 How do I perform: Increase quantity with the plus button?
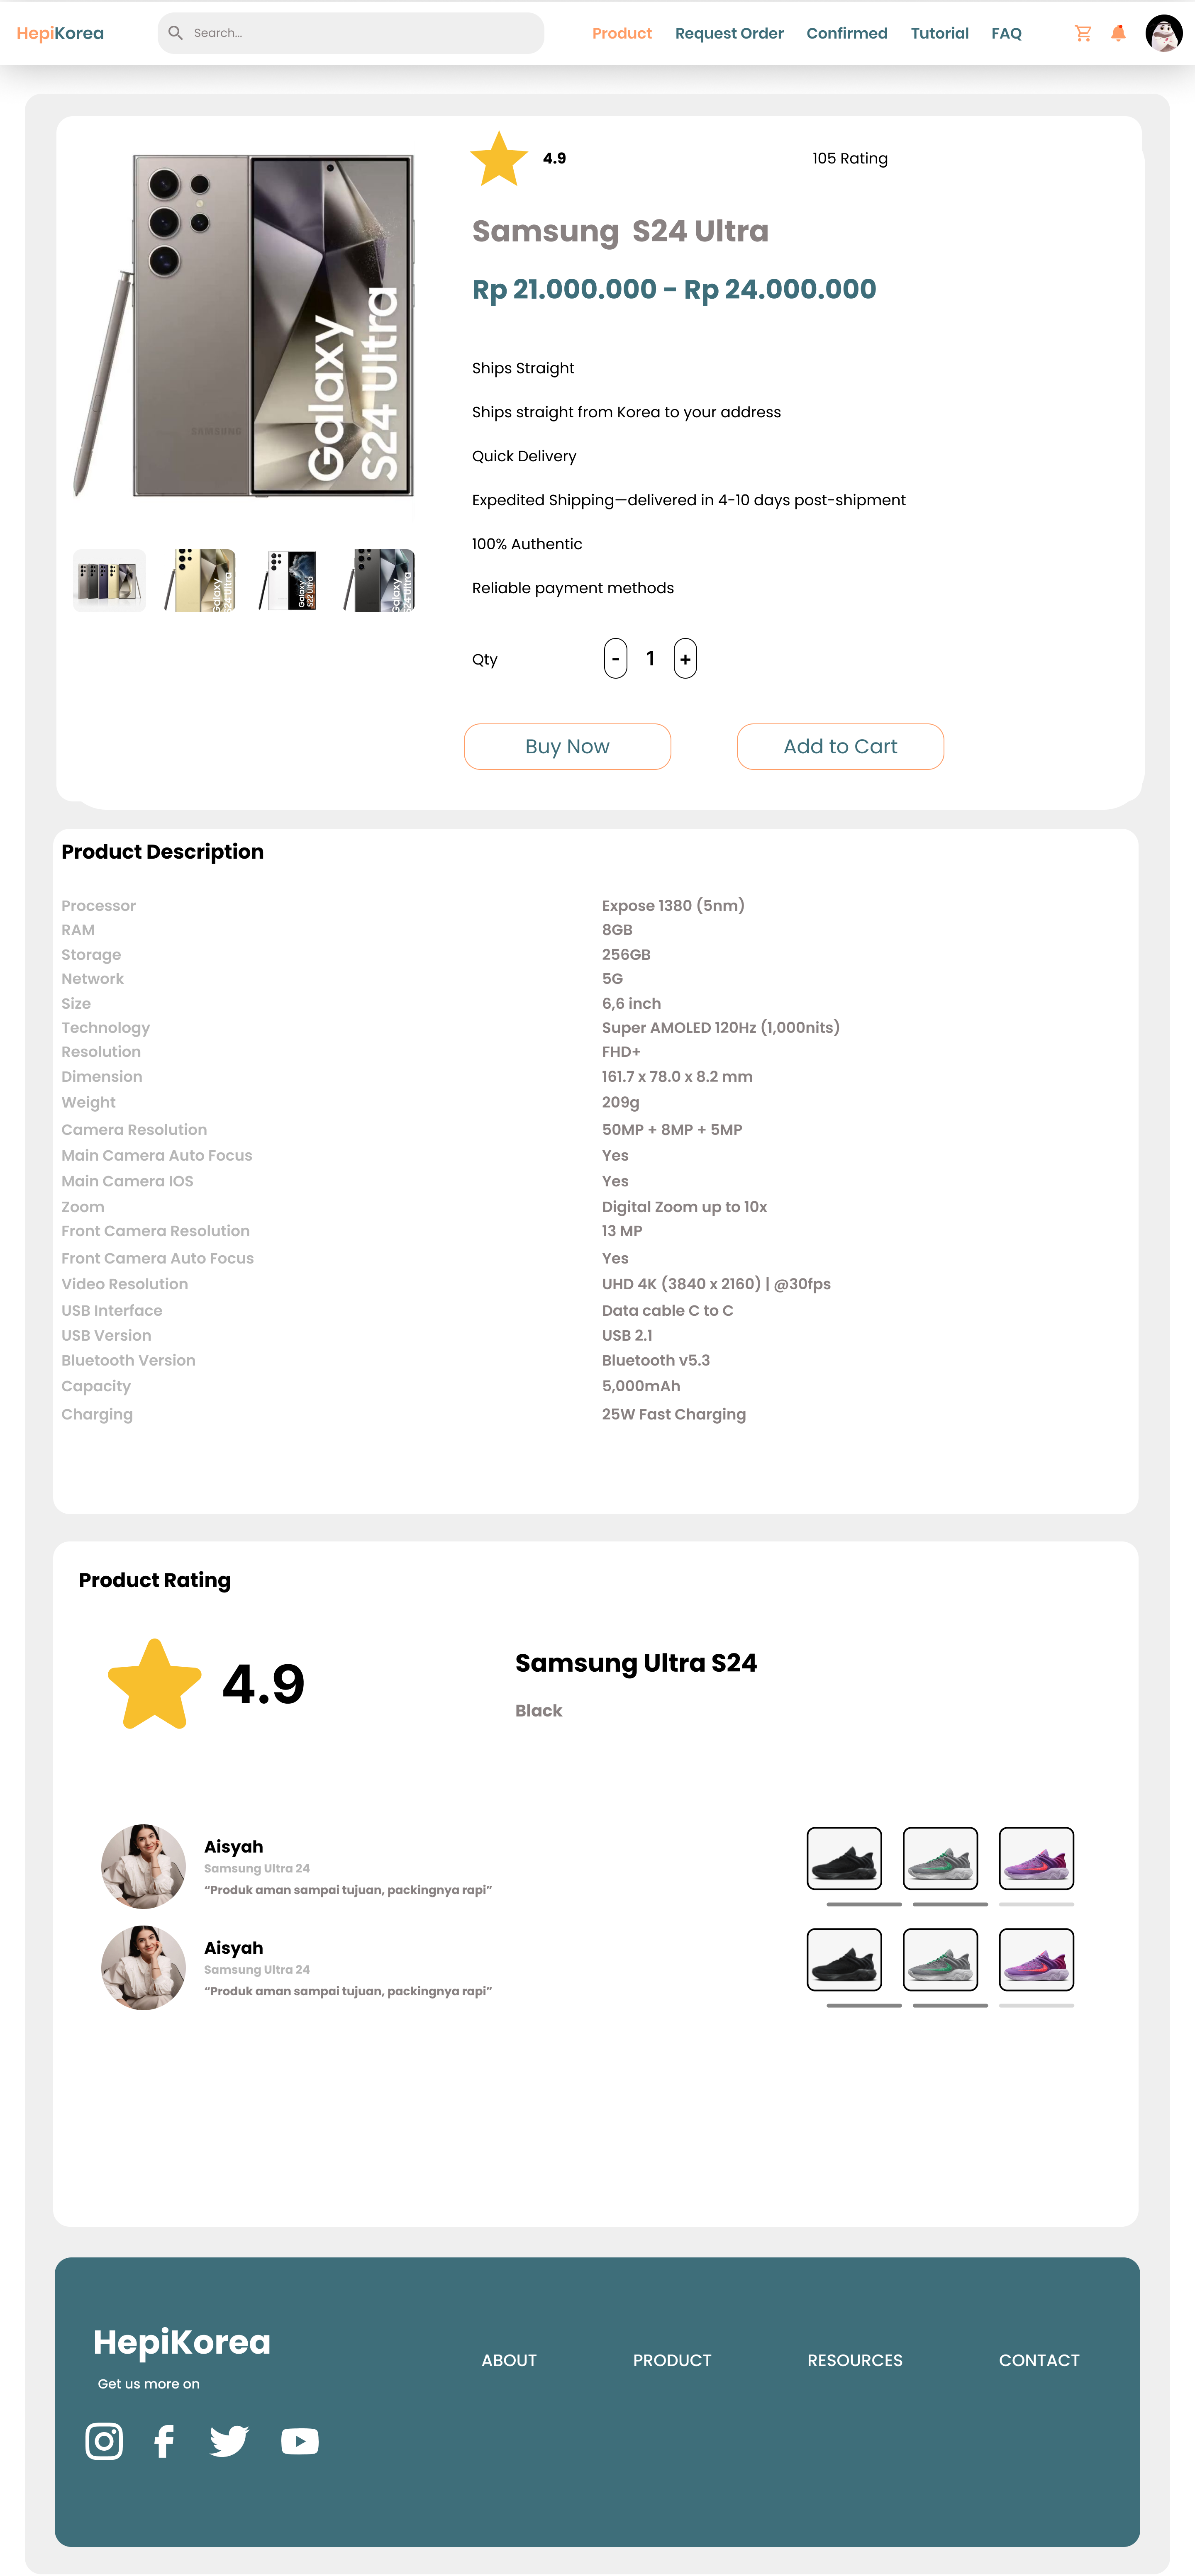[x=685, y=658]
